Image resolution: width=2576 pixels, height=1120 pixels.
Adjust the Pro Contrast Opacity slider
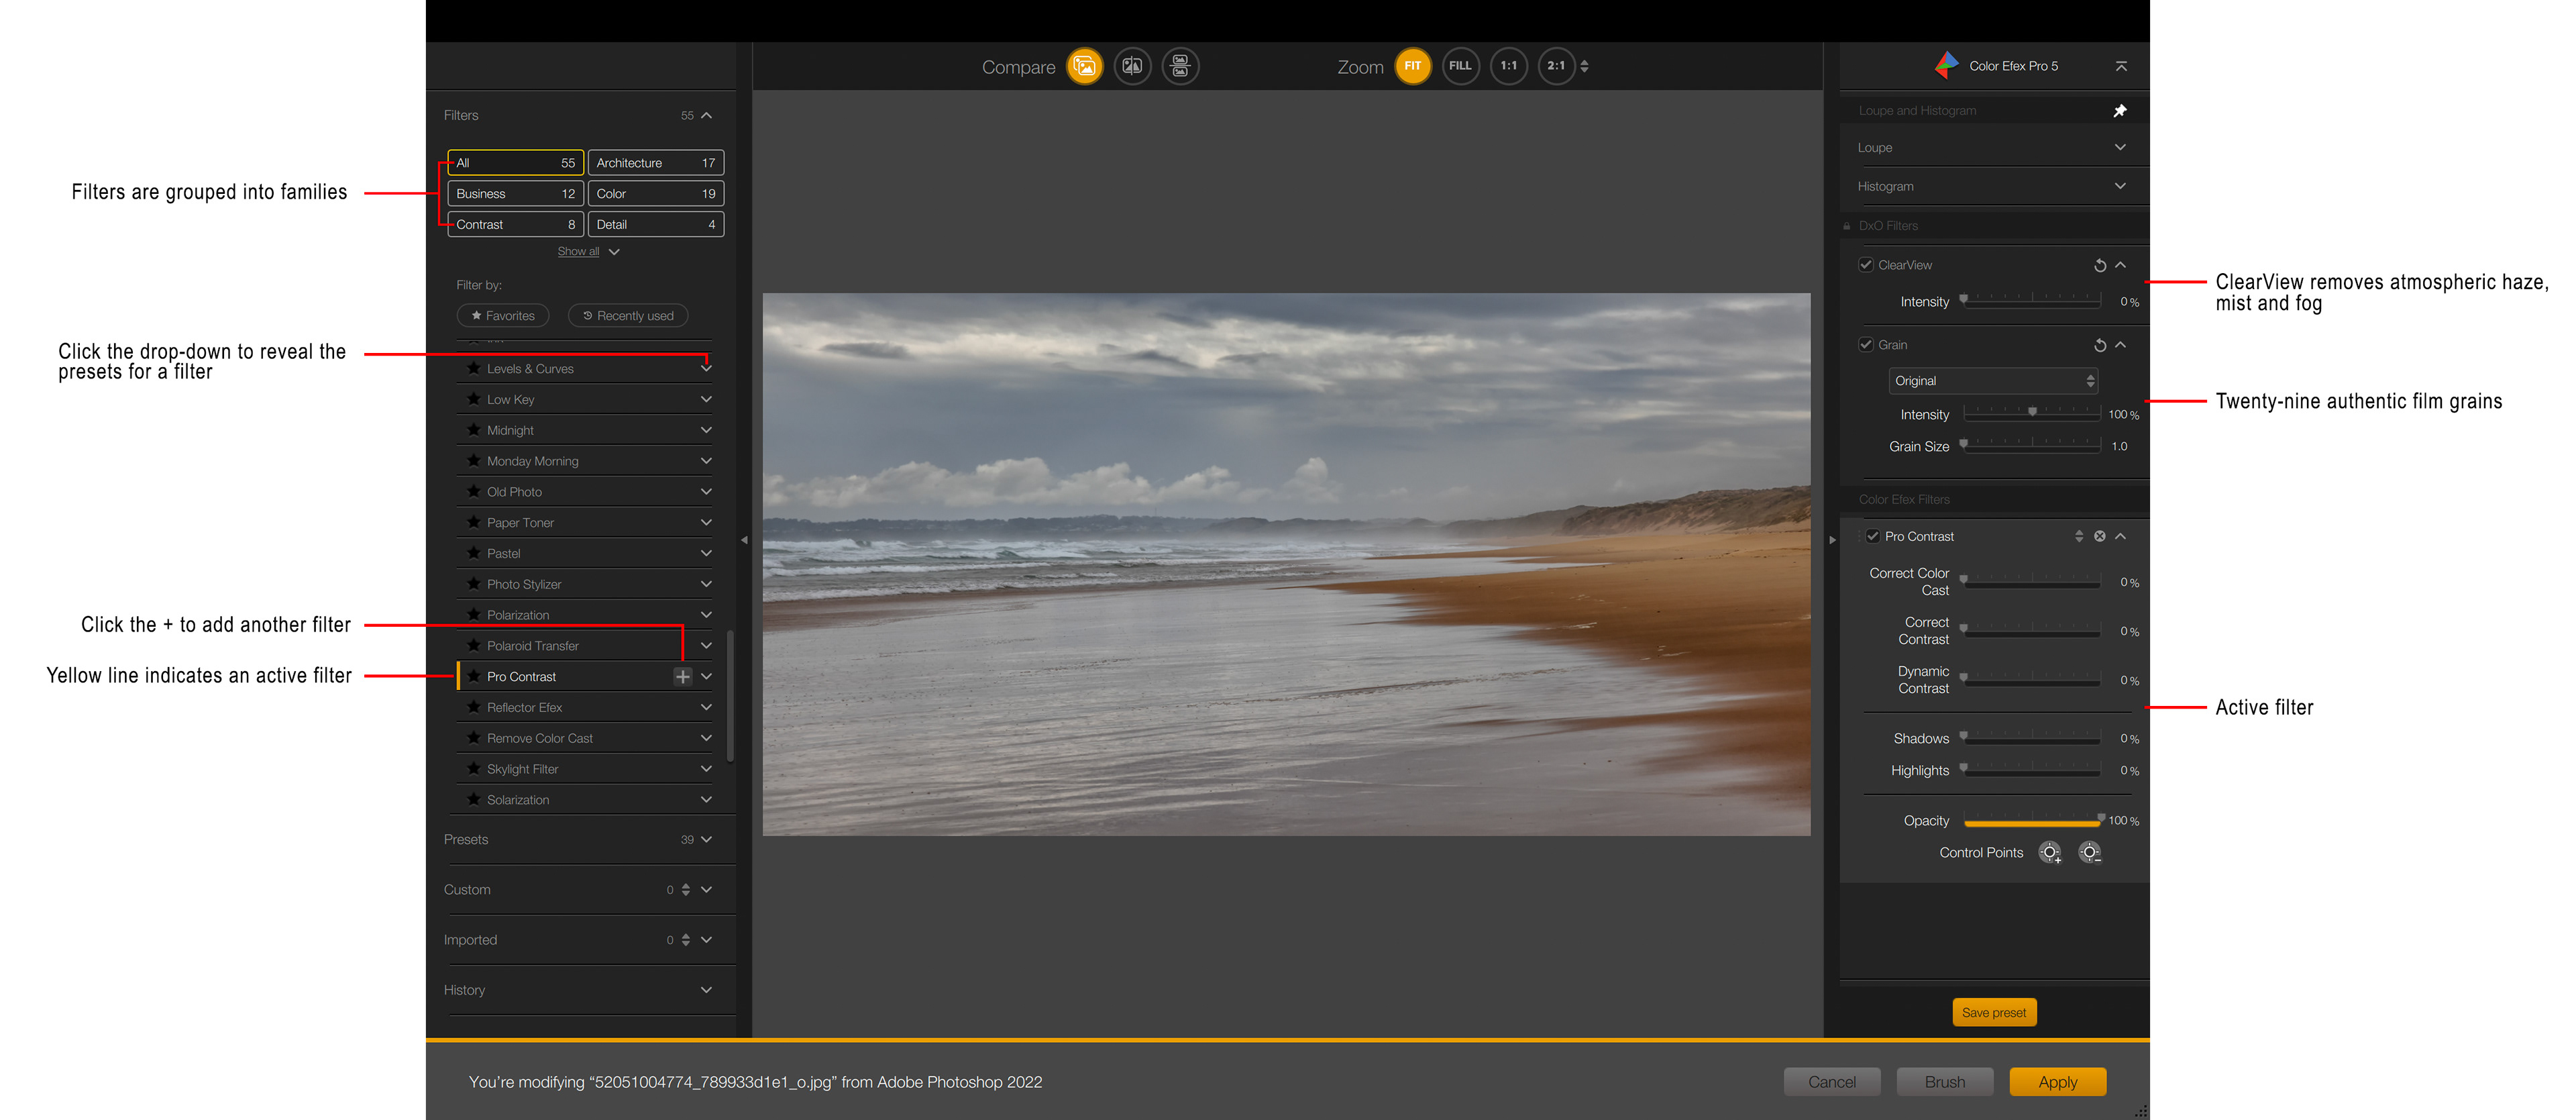tap(2031, 822)
